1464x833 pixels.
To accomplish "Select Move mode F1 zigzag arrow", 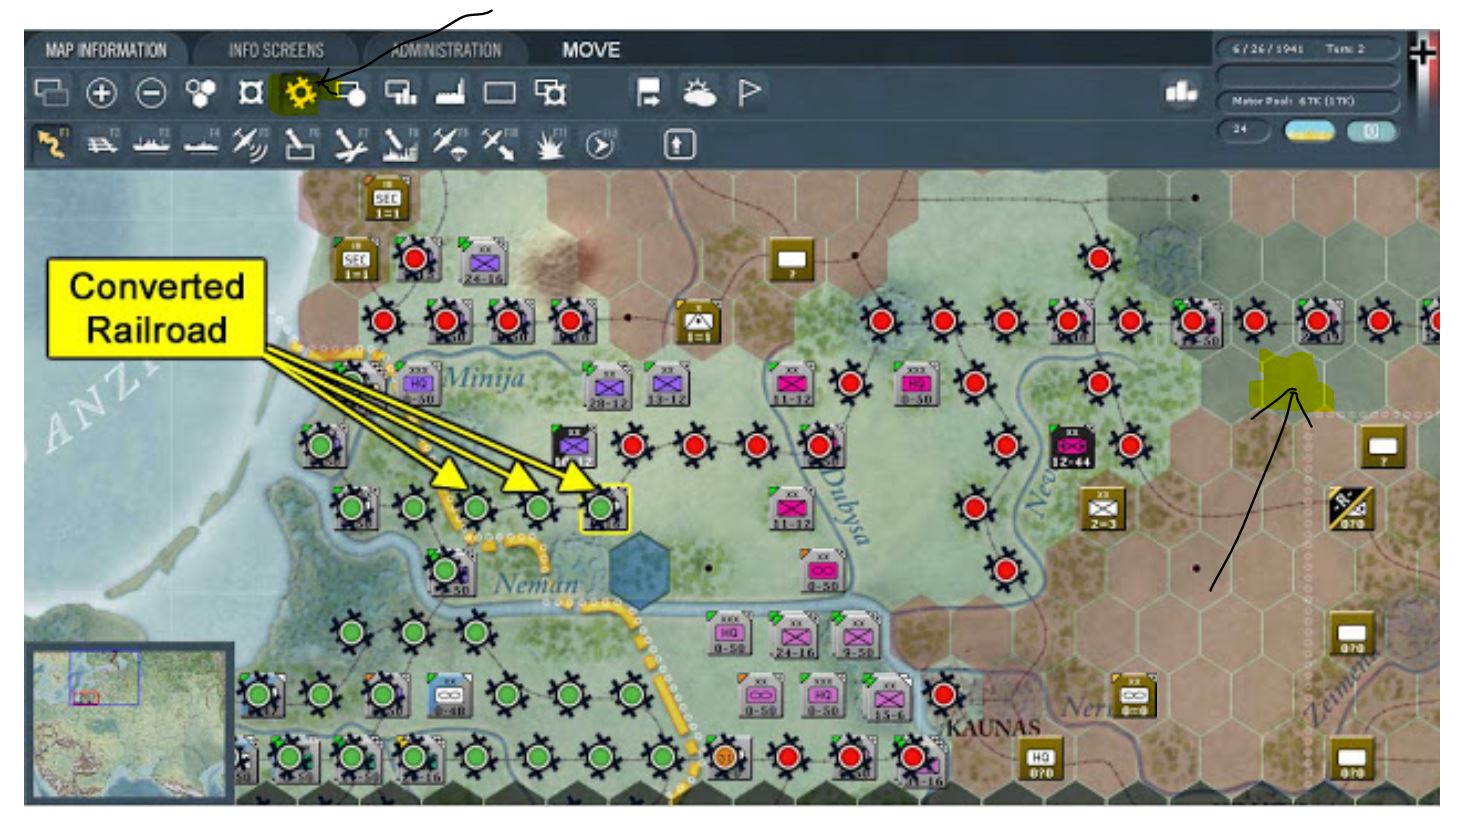I will click(52, 144).
